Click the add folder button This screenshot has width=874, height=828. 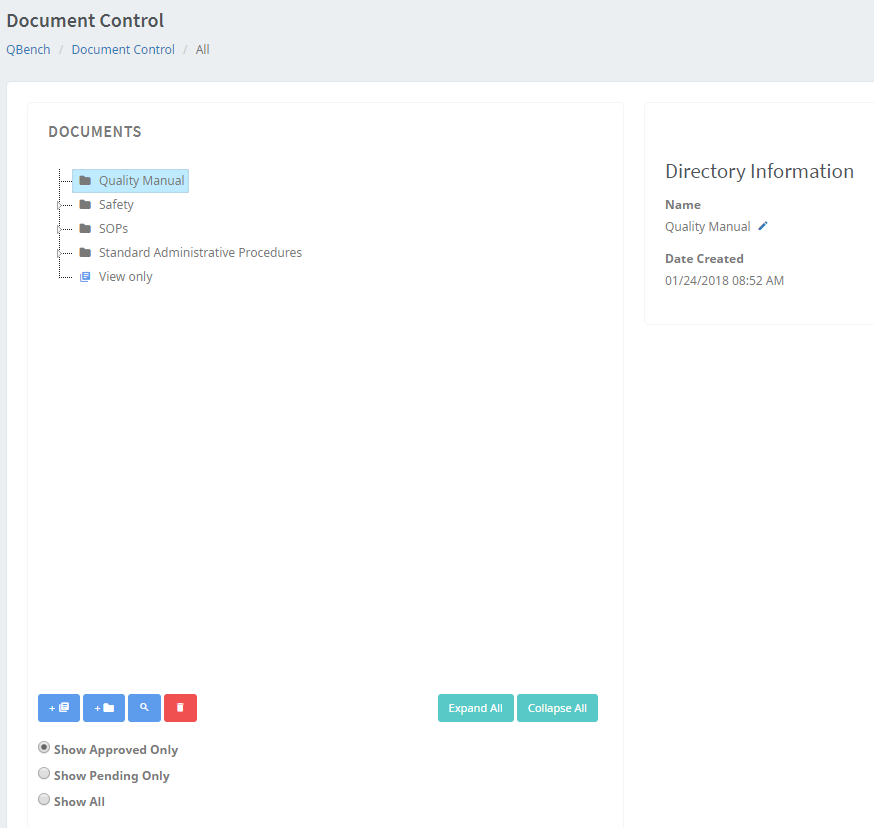pyautogui.click(x=104, y=708)
